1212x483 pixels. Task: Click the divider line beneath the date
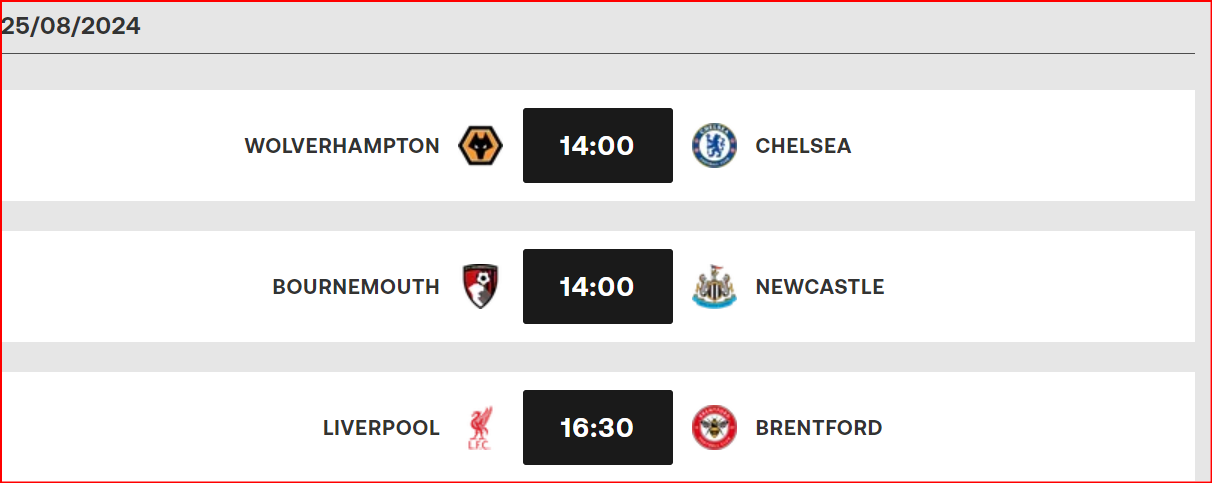[x=598, y=53]
